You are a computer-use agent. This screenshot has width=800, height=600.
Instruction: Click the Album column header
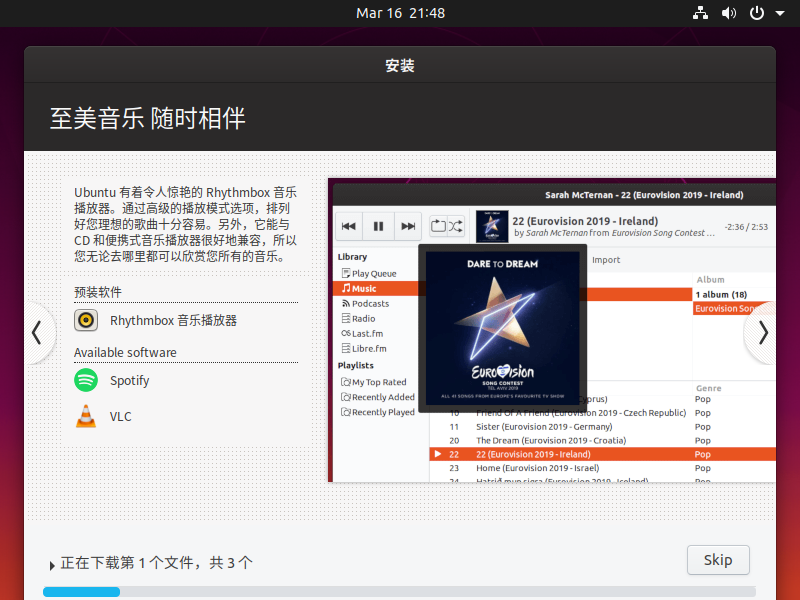click(x=710, y=280)
